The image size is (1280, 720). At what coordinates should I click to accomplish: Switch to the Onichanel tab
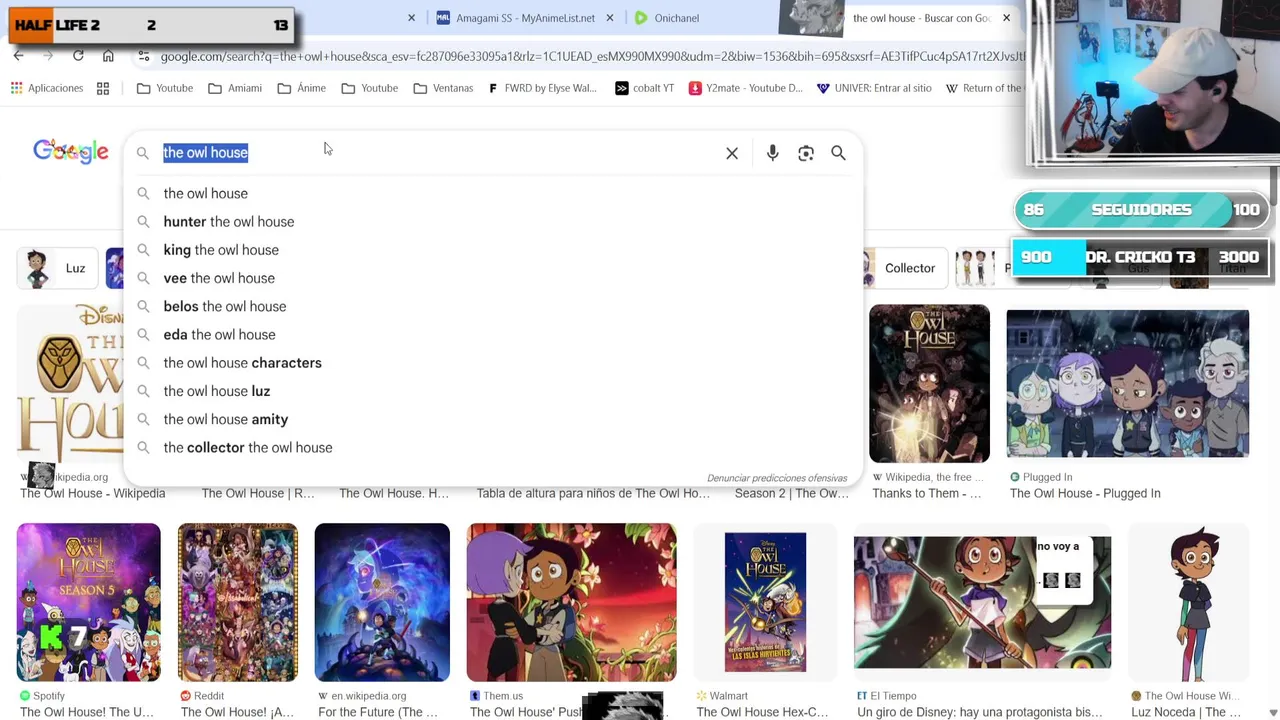coord(667,18)
